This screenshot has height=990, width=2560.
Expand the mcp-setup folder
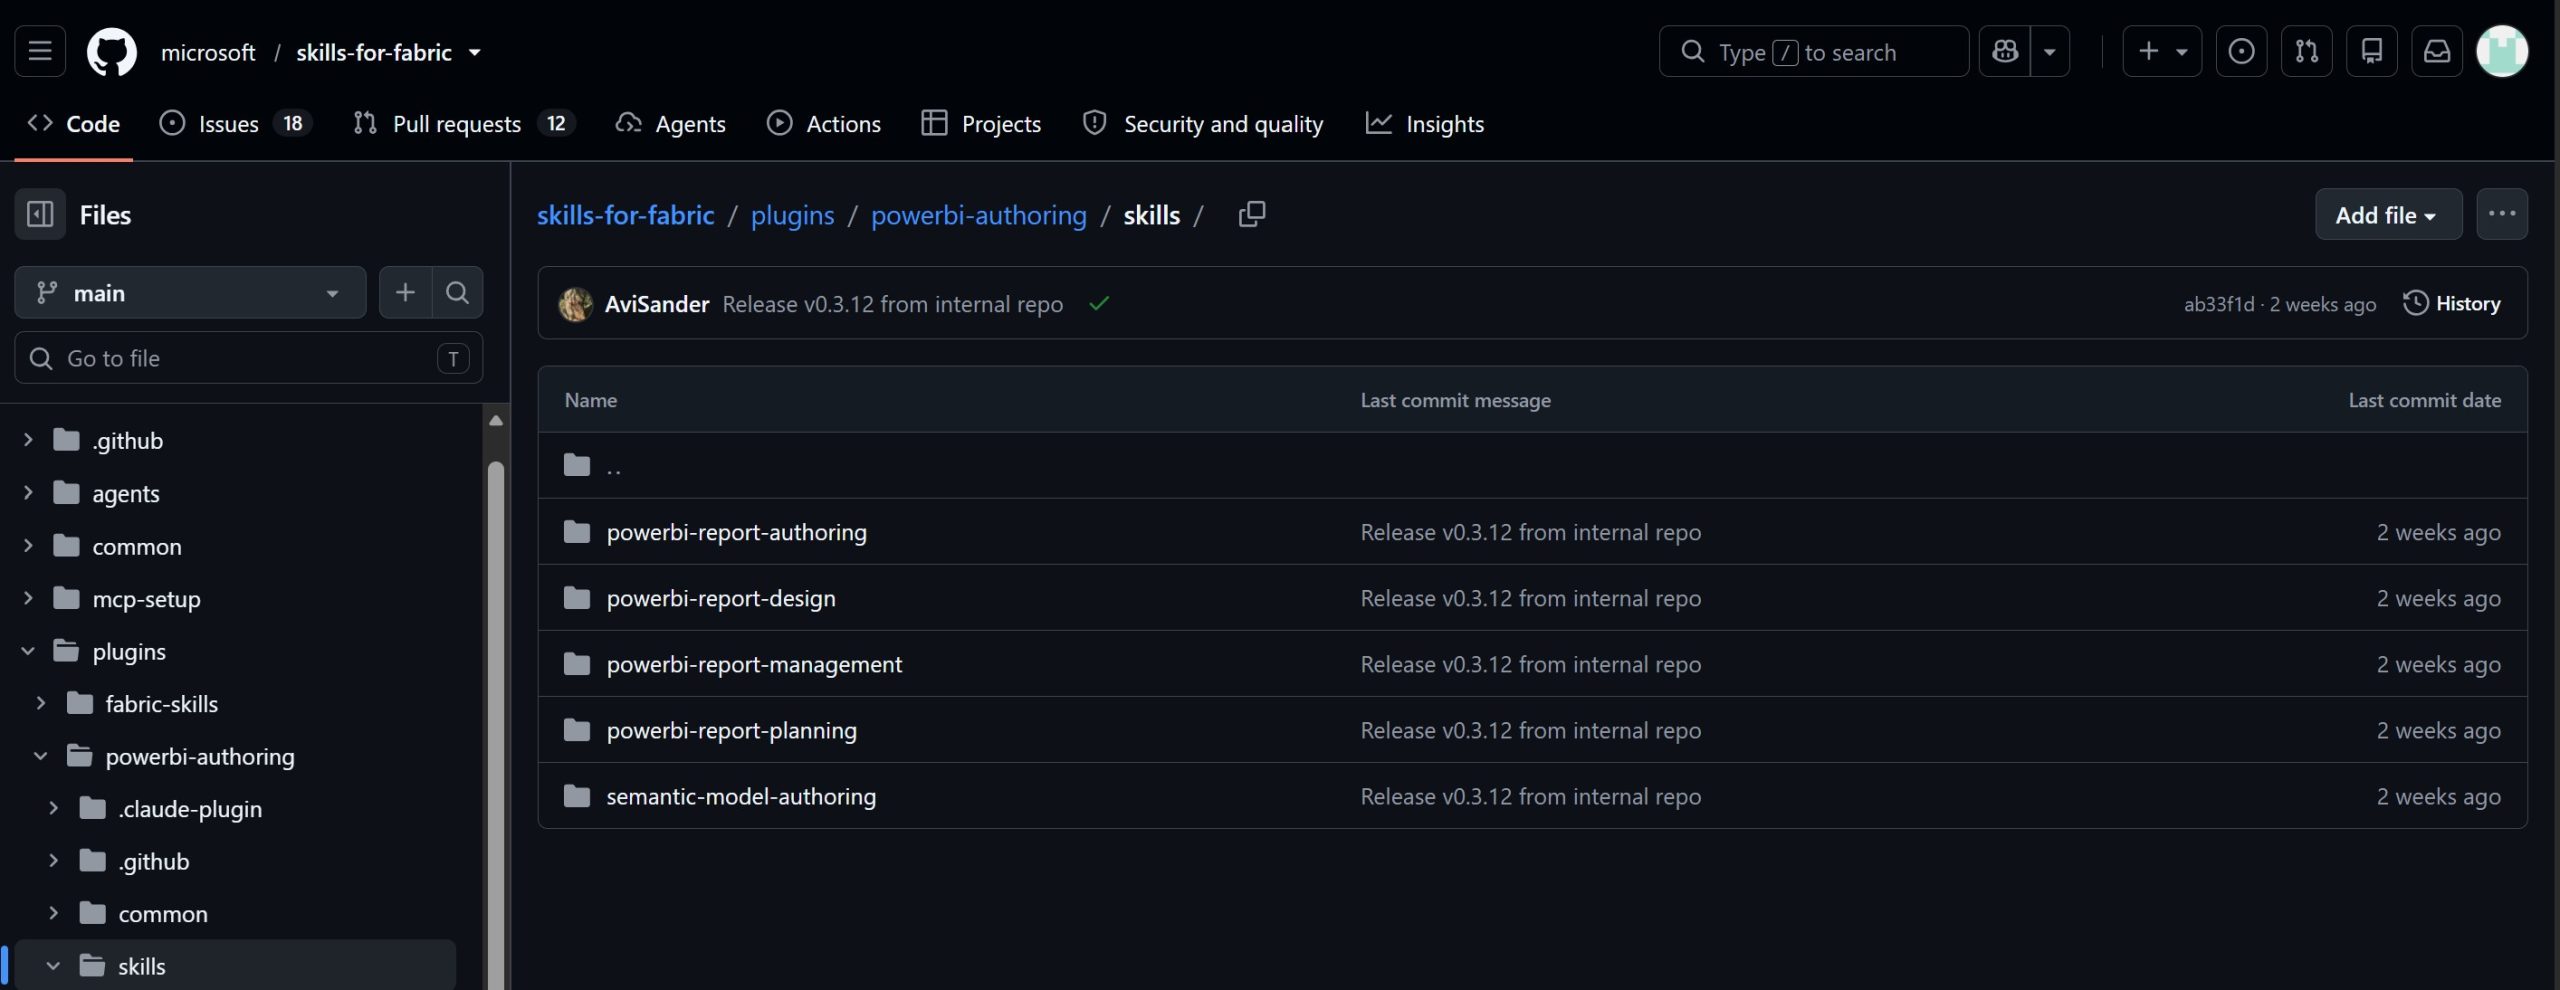tap(28, 598)
